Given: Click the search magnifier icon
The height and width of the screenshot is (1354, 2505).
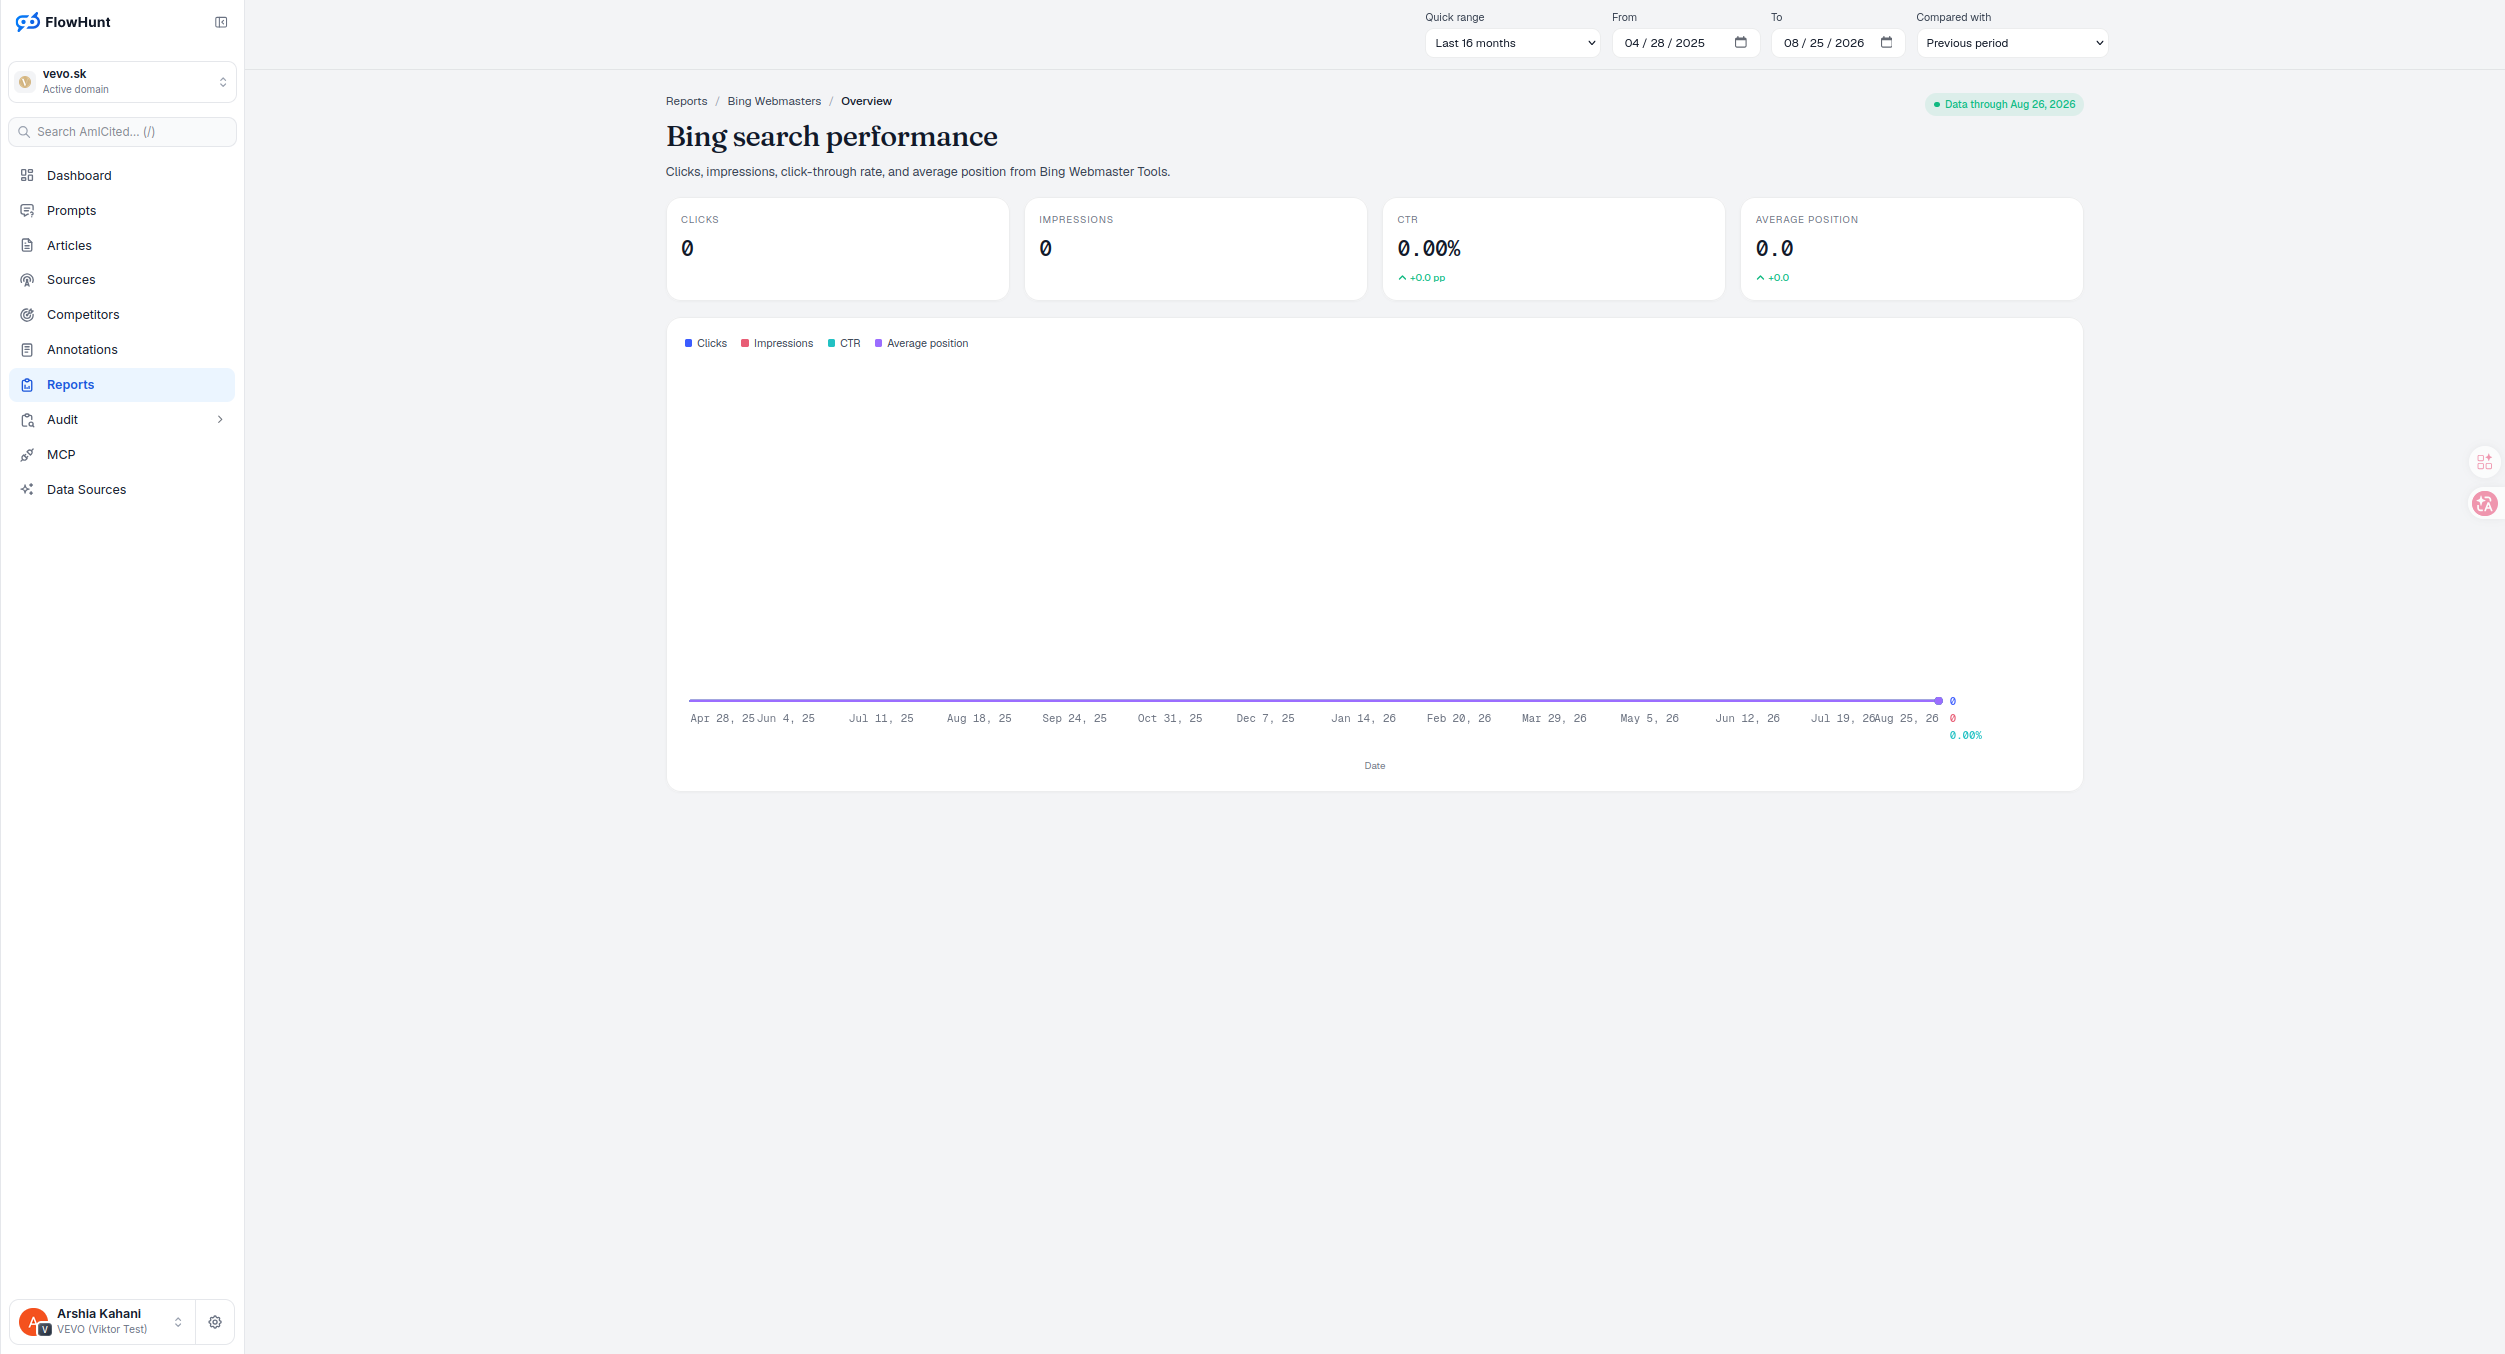Looking at the screenshot, I should point(24,132).
